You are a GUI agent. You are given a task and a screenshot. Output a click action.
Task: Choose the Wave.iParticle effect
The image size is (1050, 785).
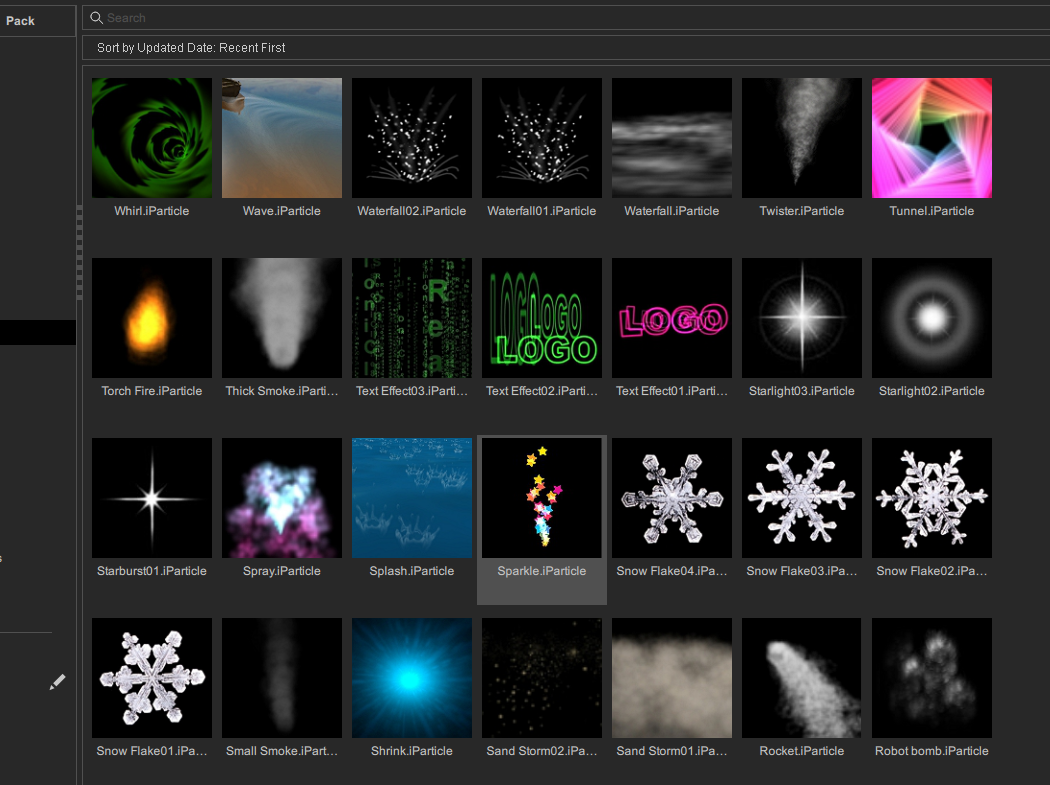[x=282, y=138]
